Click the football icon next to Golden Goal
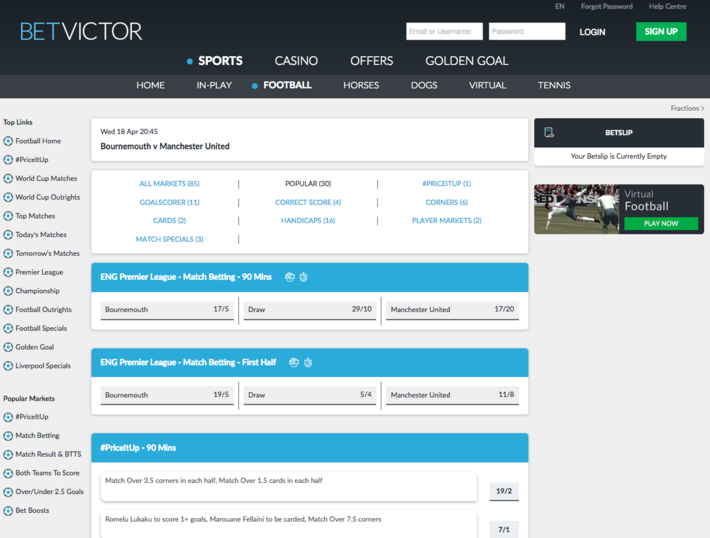Image resolution: width=710 pixels, height=538 pixels. coord(8,347)
